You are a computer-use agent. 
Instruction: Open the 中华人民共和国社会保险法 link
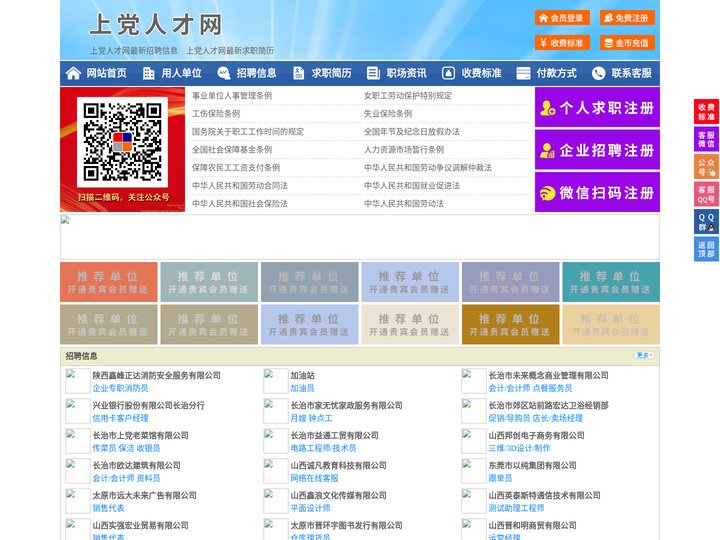(240, 203)
